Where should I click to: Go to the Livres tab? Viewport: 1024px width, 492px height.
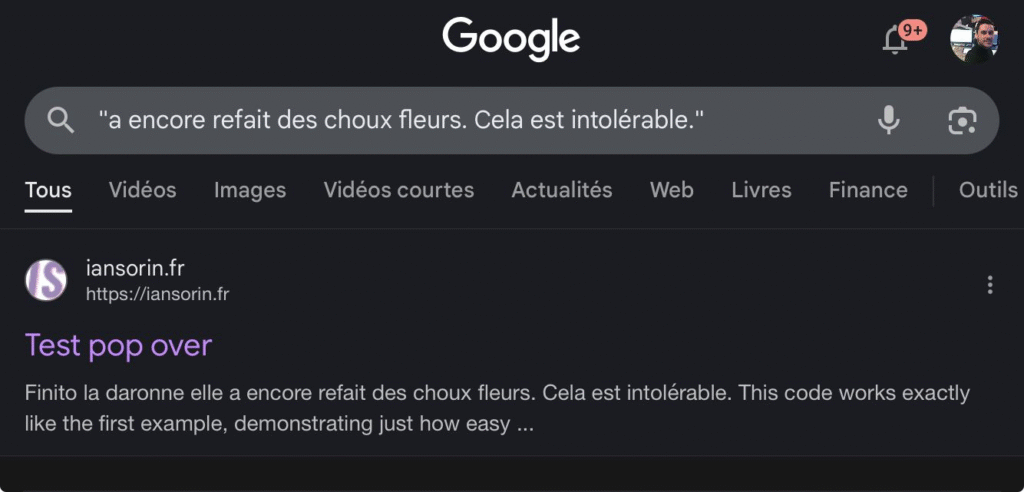pos(761,190)
